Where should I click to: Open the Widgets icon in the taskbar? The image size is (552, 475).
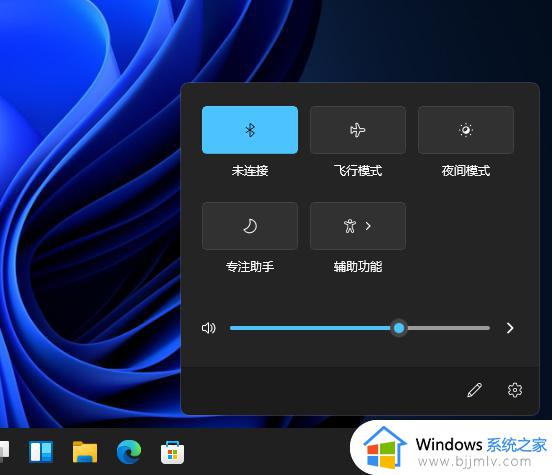click(x=41, y=452)
